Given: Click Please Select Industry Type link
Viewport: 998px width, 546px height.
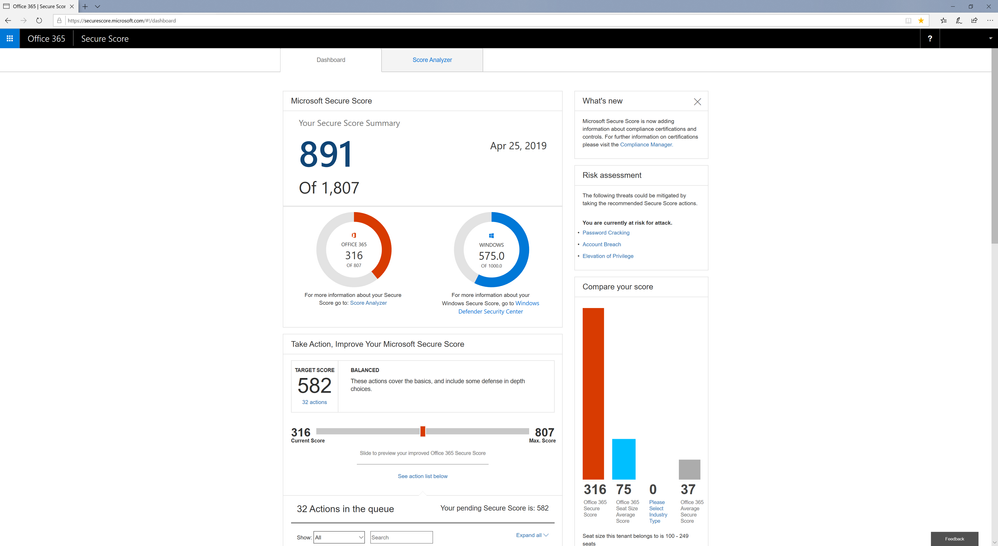Looking at the screenshot, I should [x=657, y=512].
